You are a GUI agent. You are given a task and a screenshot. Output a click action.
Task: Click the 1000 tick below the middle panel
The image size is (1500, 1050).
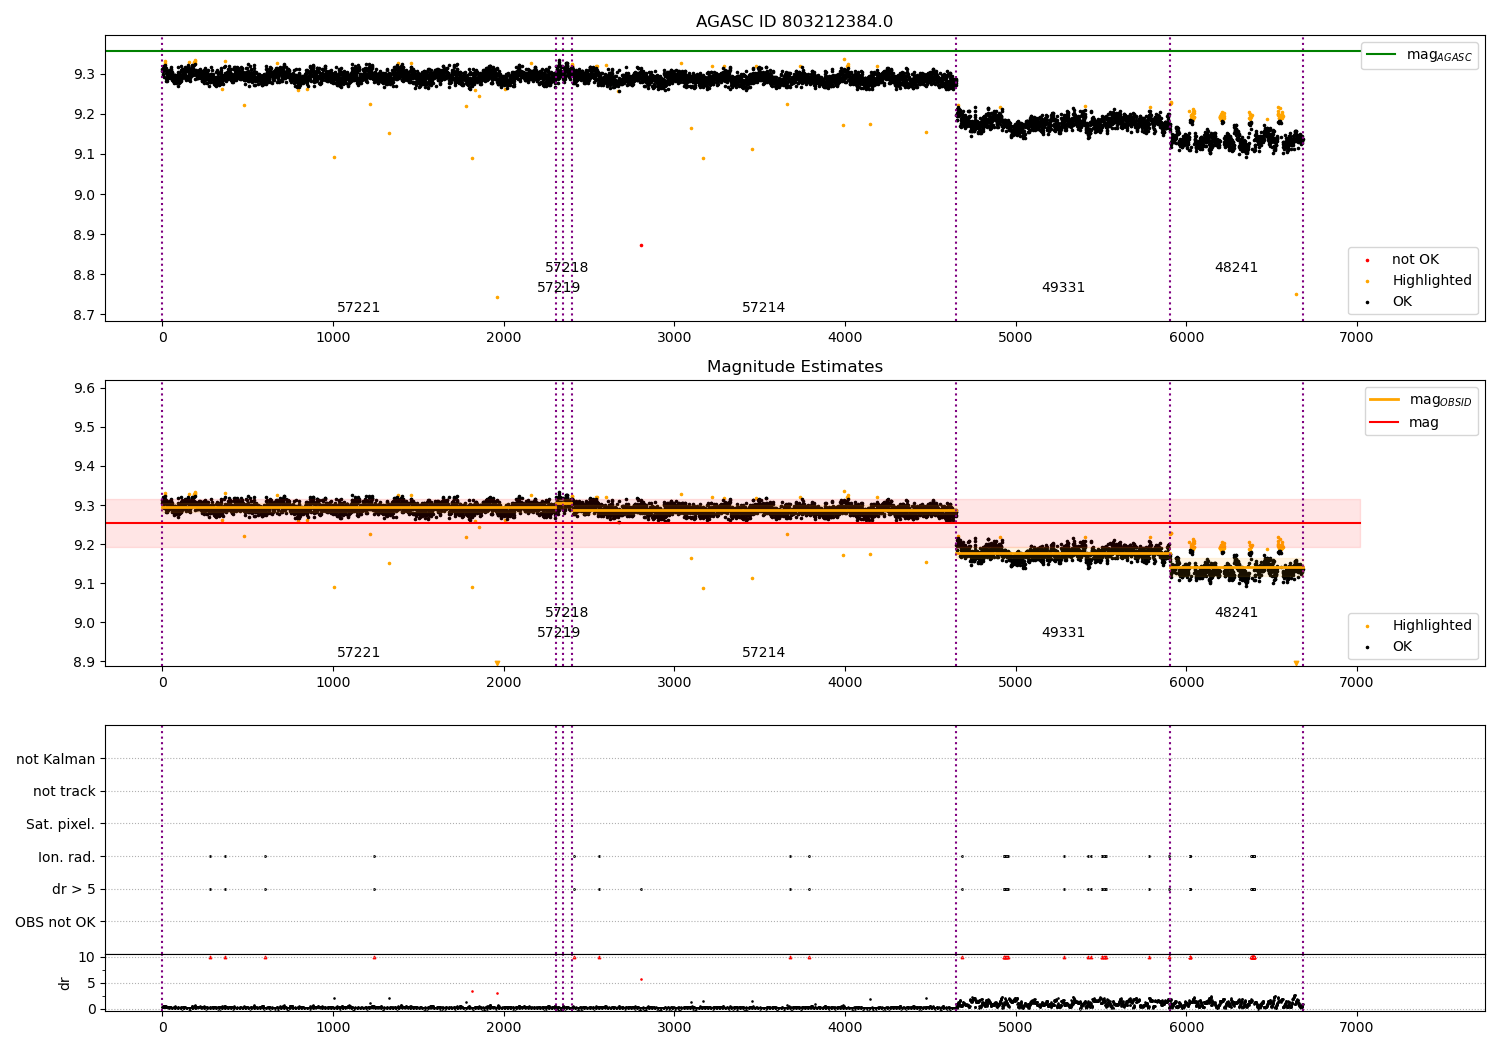tap(333, 682)
